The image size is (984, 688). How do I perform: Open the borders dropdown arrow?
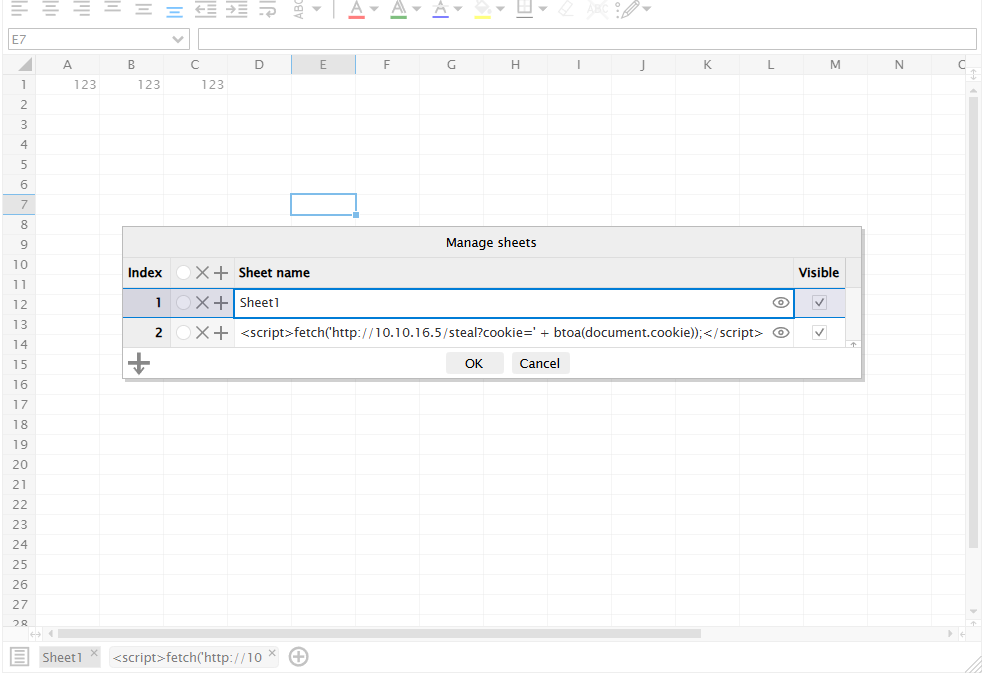543,9
